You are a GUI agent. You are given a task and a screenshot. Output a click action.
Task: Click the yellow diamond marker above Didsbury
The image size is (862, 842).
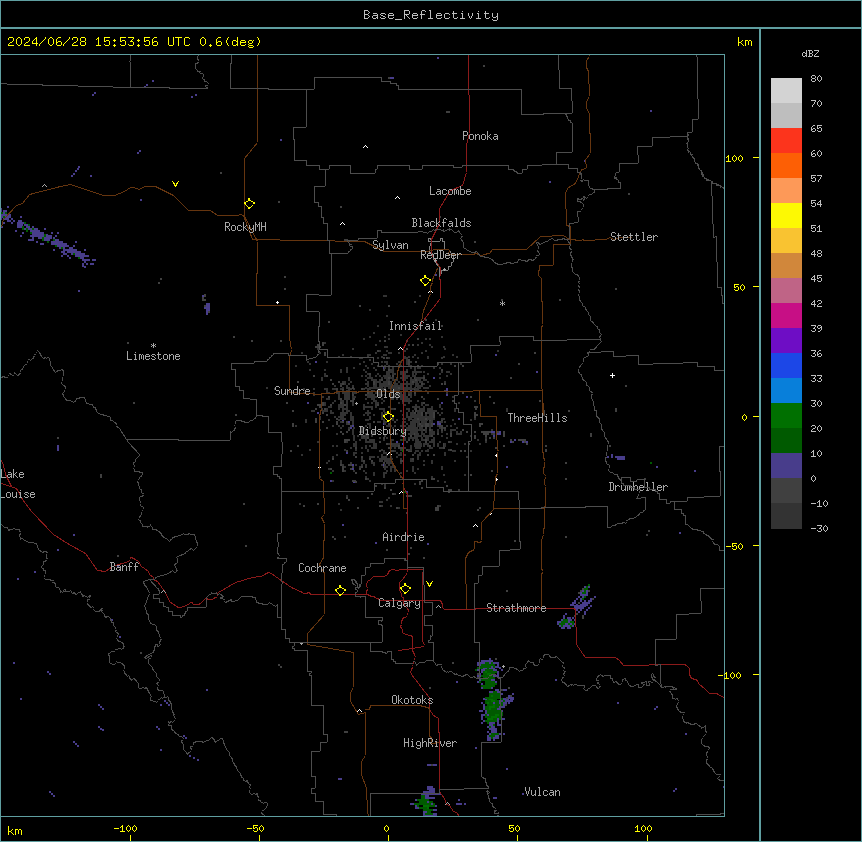pos(388,417)
